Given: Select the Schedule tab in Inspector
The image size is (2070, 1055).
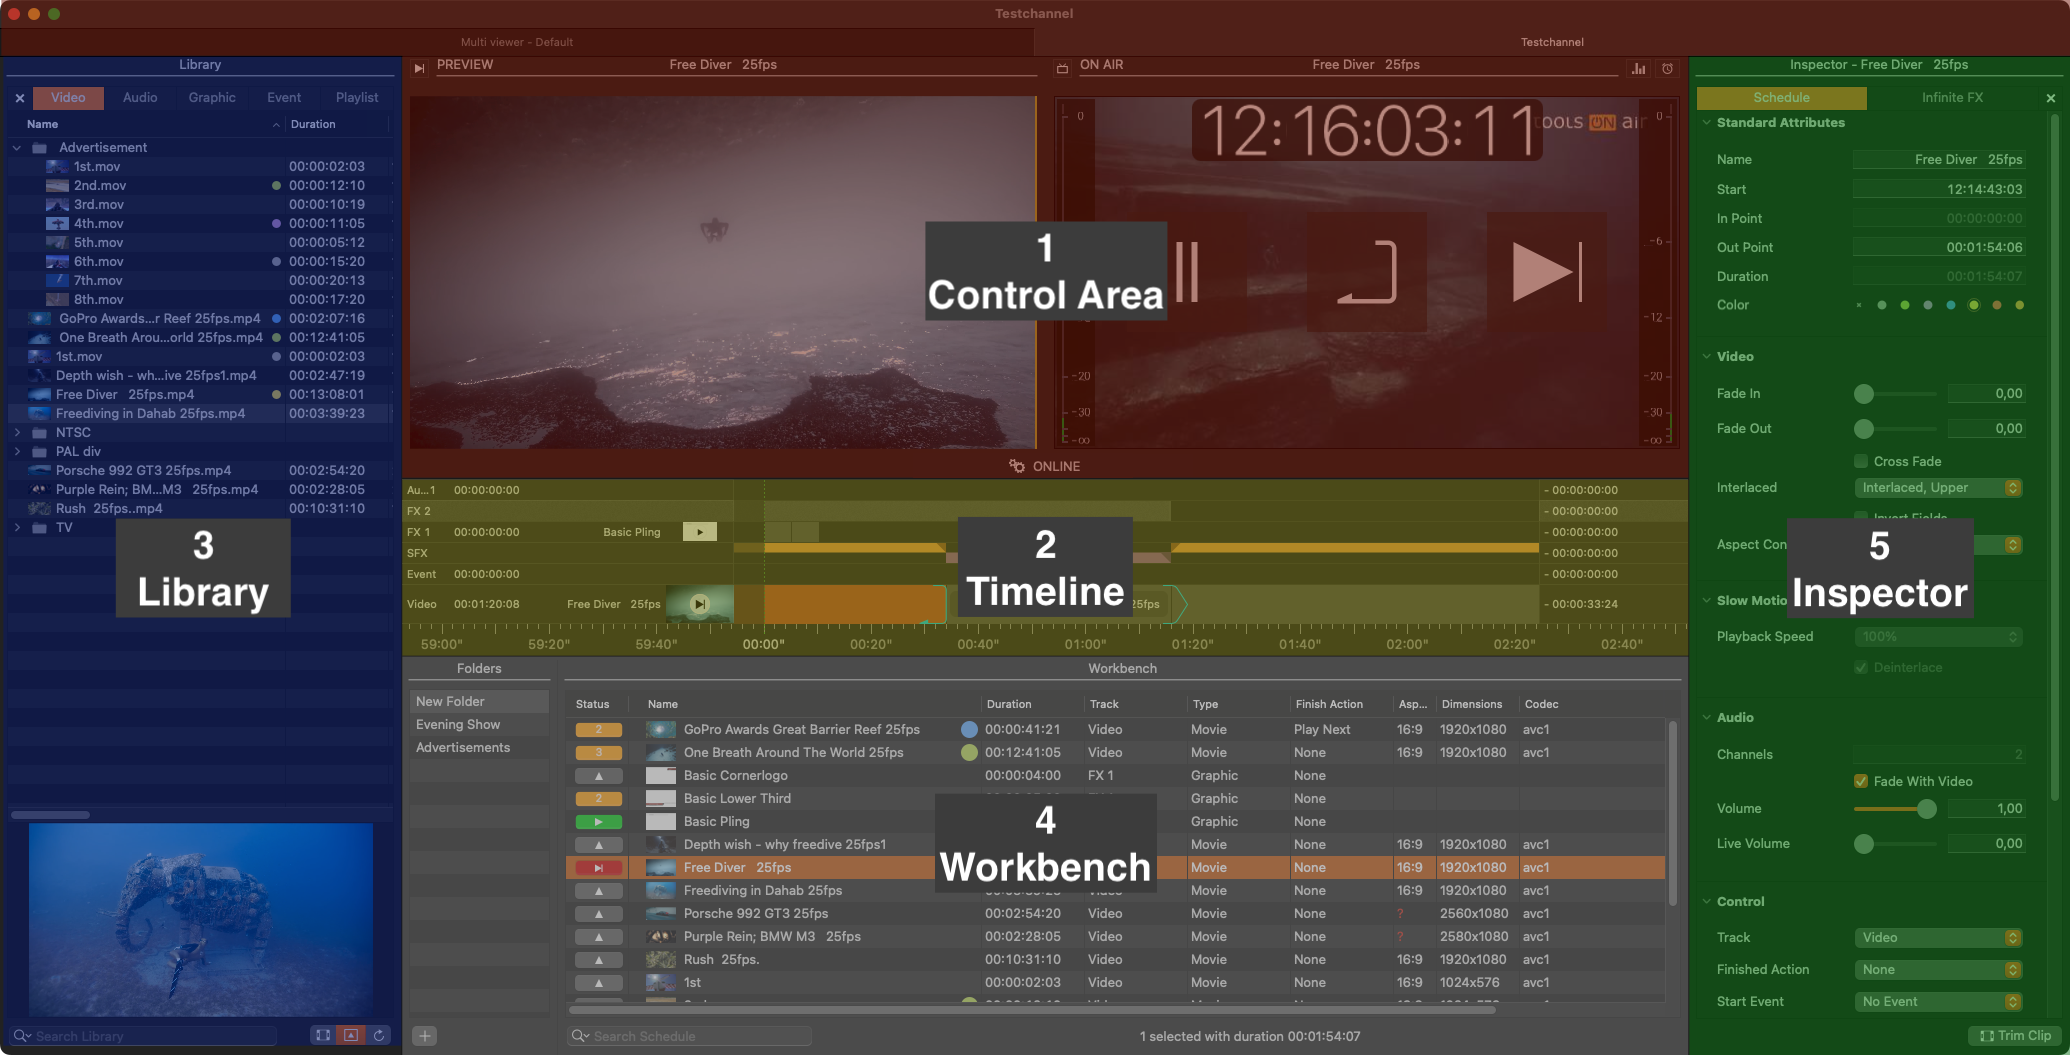Looking at the screenshot, I should point(1782,98).
